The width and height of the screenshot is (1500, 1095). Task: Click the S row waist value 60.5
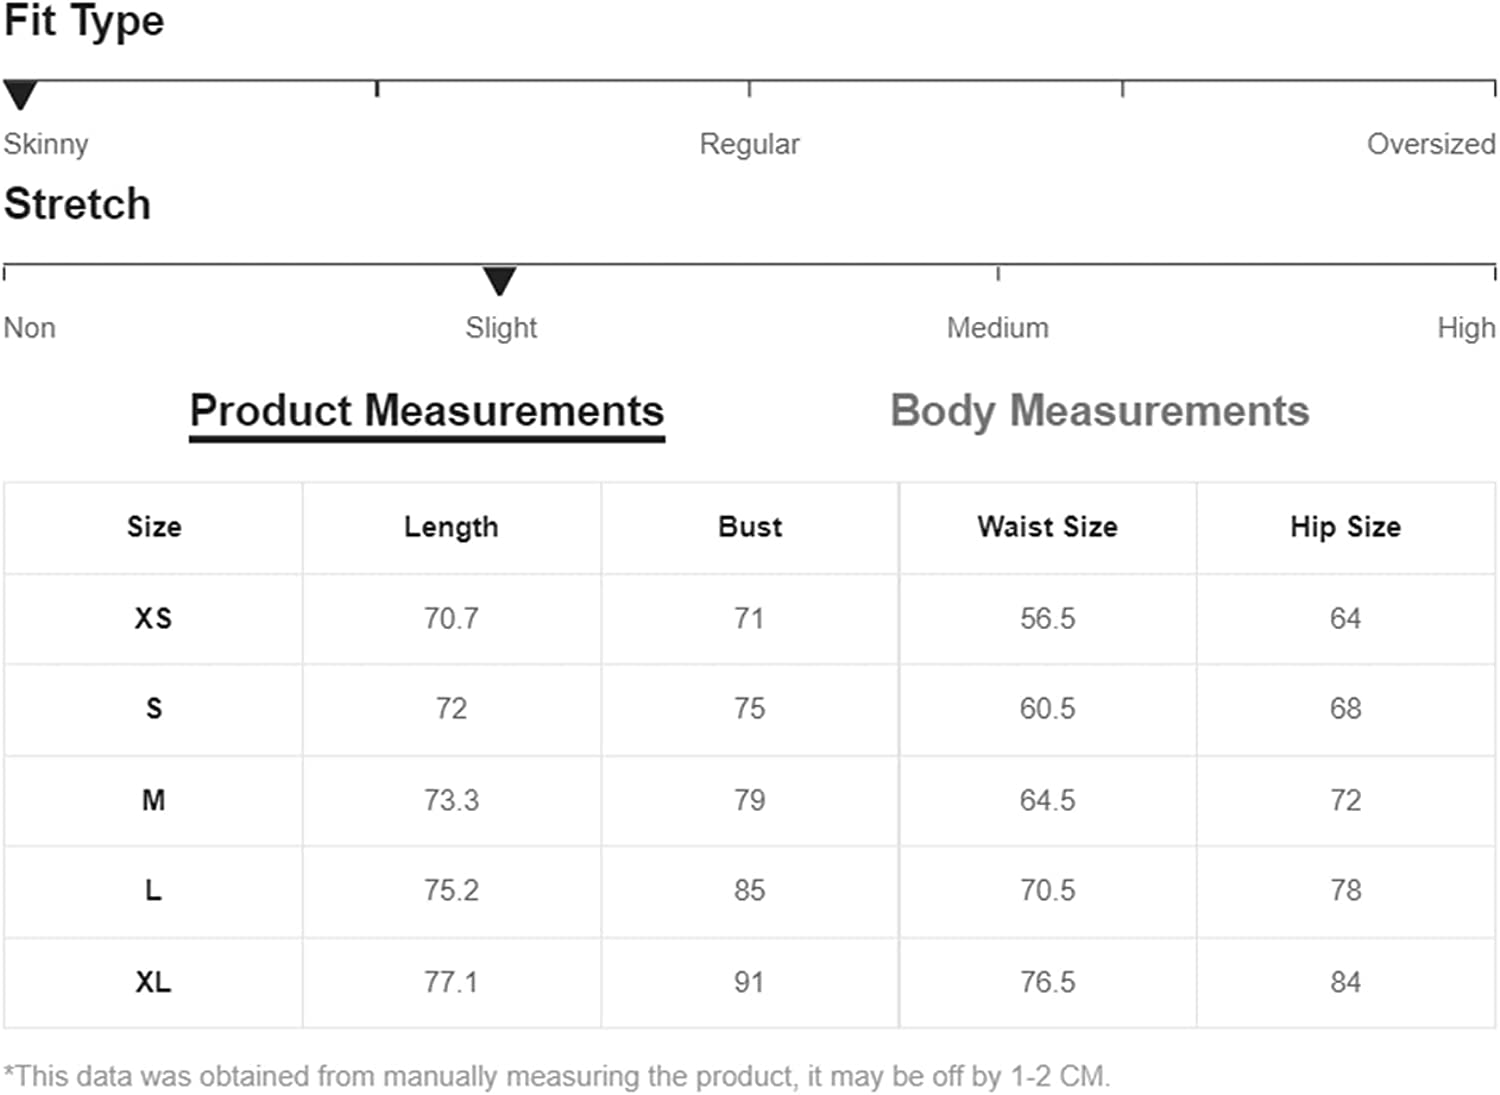(1047, 709)
